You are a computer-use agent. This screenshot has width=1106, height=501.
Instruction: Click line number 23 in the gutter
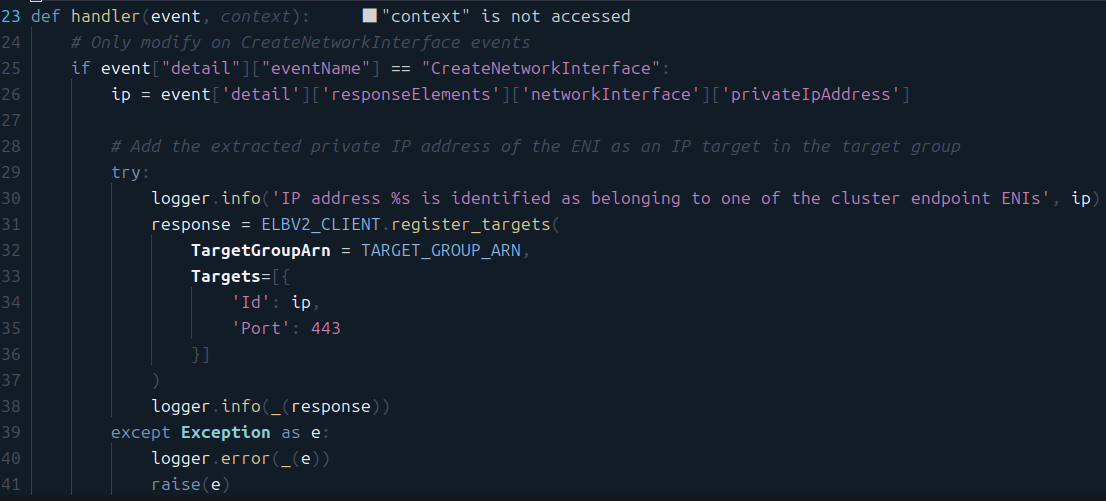pyautogui.click(x=11, y=16)
